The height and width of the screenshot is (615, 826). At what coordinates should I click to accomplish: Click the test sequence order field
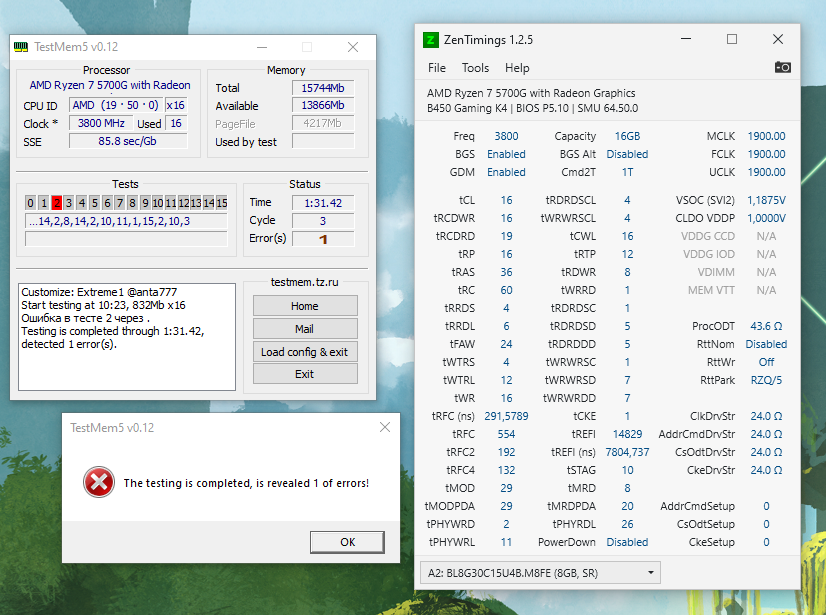point(126,221)
